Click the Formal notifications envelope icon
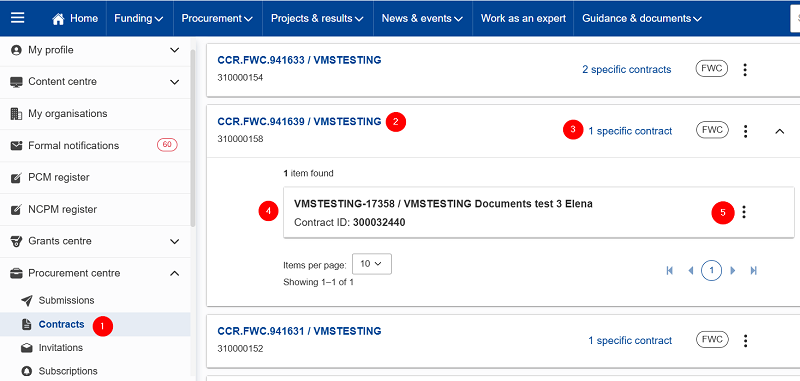The height and width of the screenshot is (381, 800). click(x=16, y=145)
